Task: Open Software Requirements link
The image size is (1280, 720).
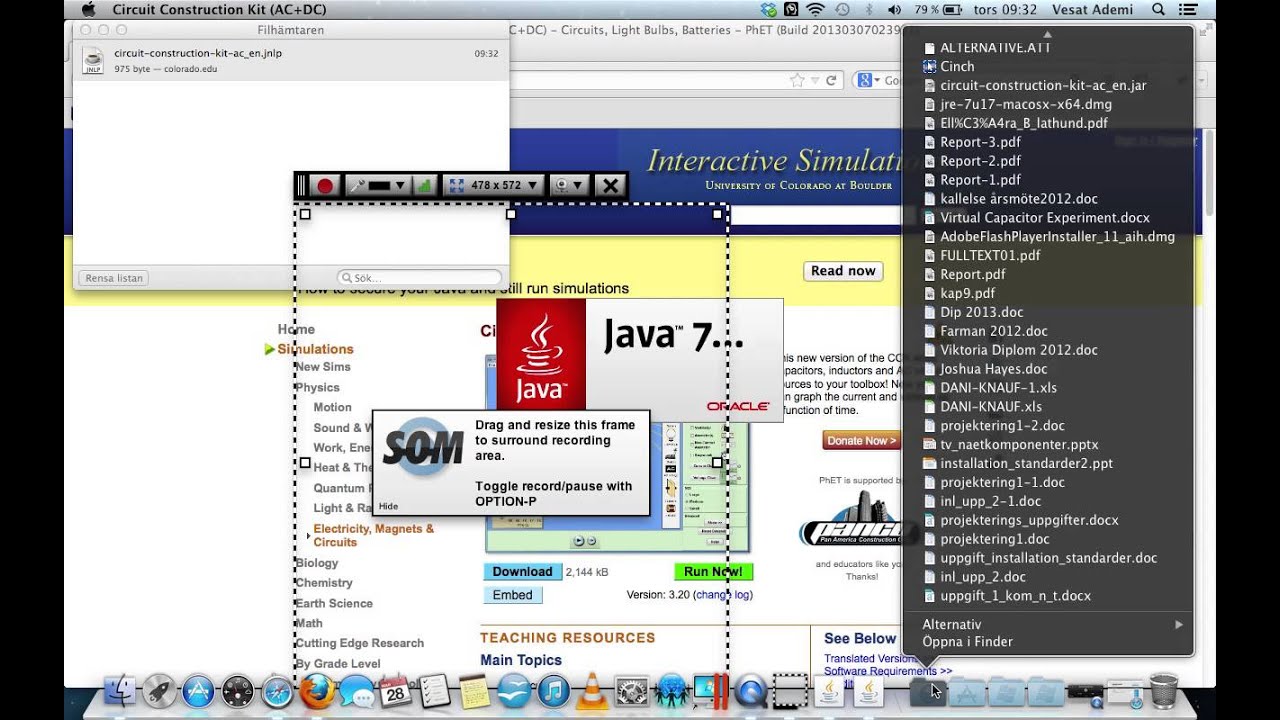Action: click(888, 671)
